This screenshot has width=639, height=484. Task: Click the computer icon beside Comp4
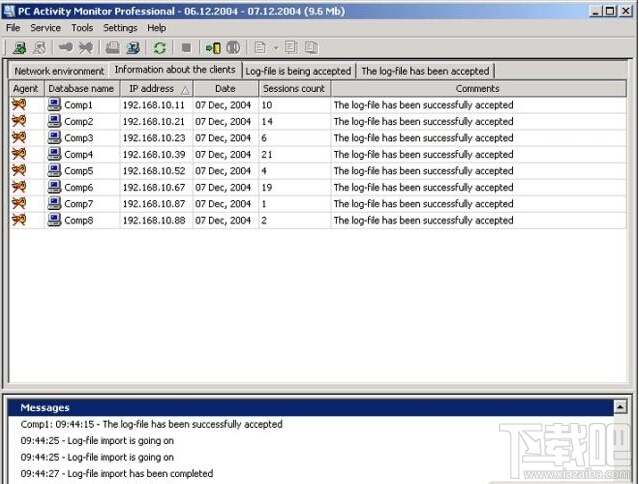coord(54,154)
